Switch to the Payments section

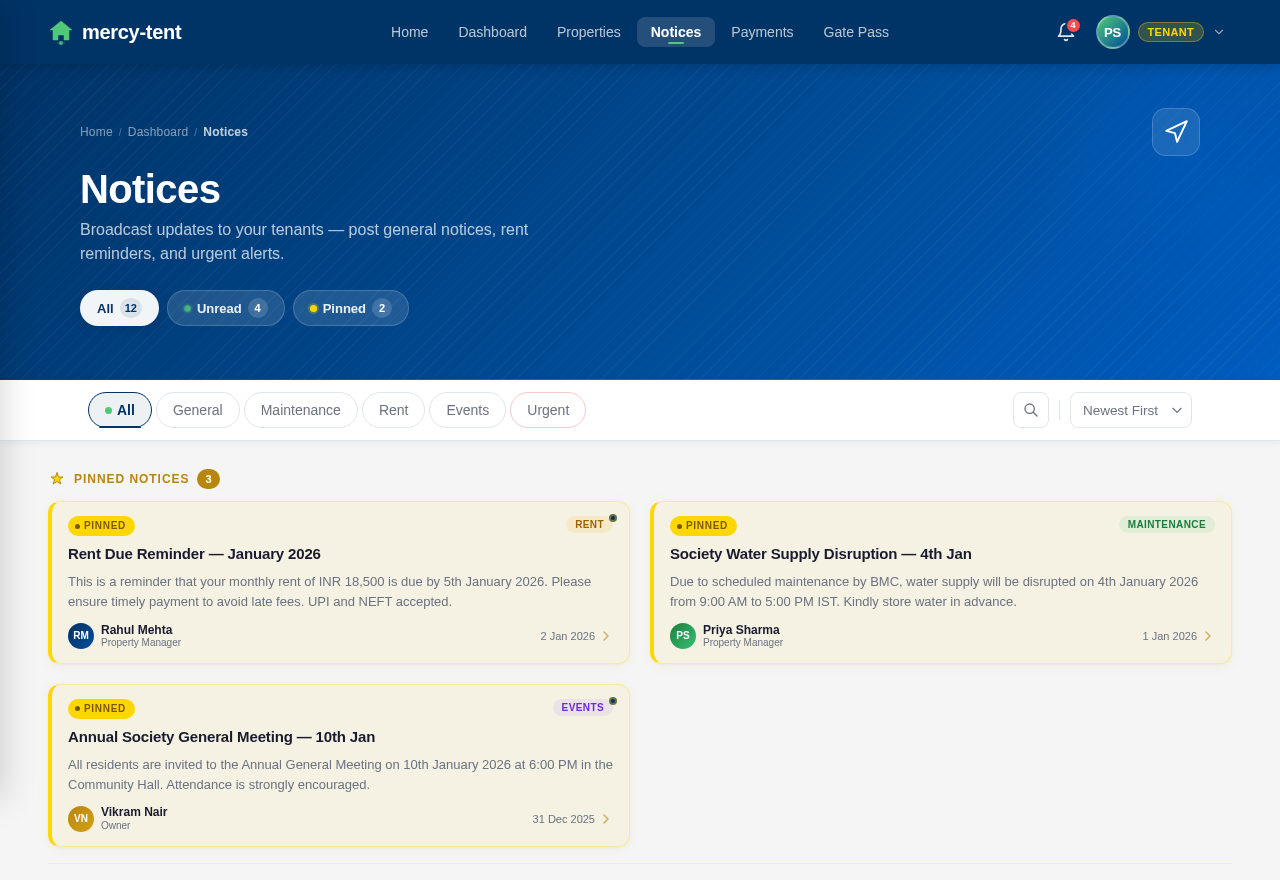pos(762,31)
